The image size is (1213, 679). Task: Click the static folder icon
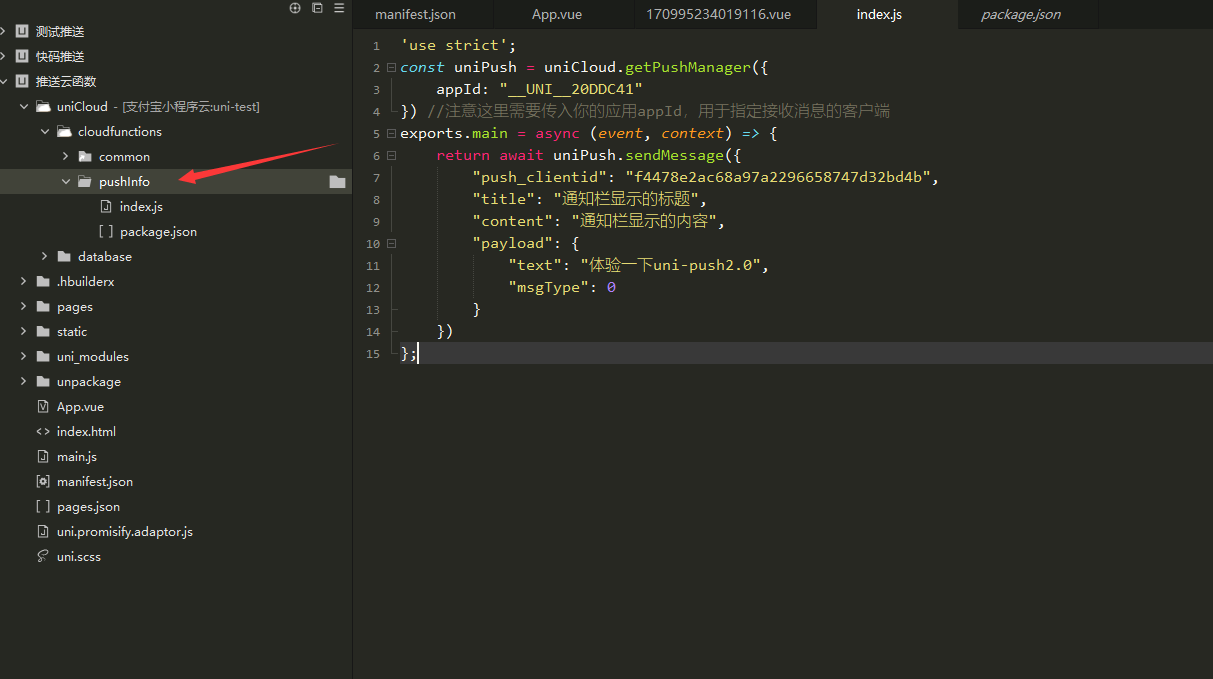click(x=43, y=332)
